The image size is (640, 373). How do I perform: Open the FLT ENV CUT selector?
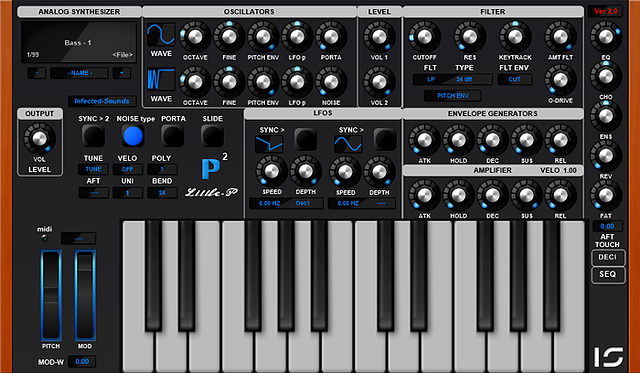pyautogui.click(x=515, y=79)
